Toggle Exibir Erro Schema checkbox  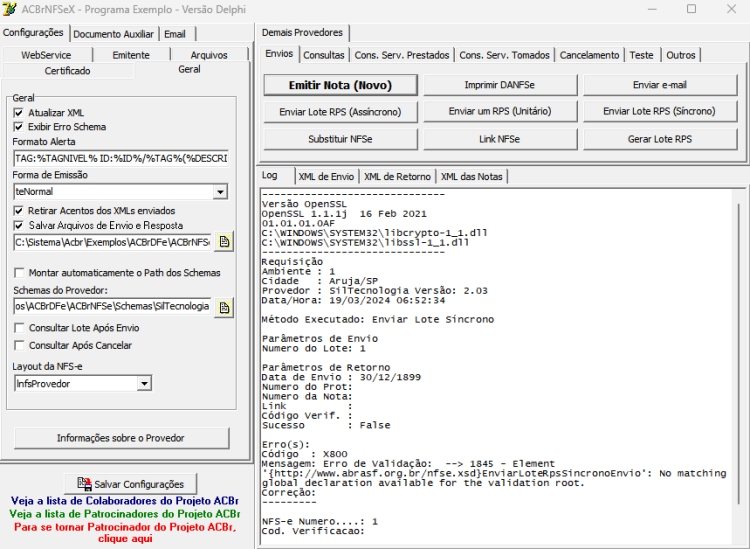(19, 127)
